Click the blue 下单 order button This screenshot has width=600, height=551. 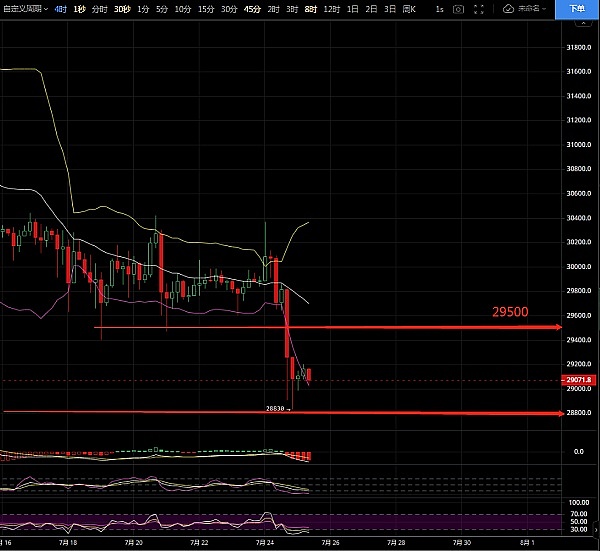(577, 9)
